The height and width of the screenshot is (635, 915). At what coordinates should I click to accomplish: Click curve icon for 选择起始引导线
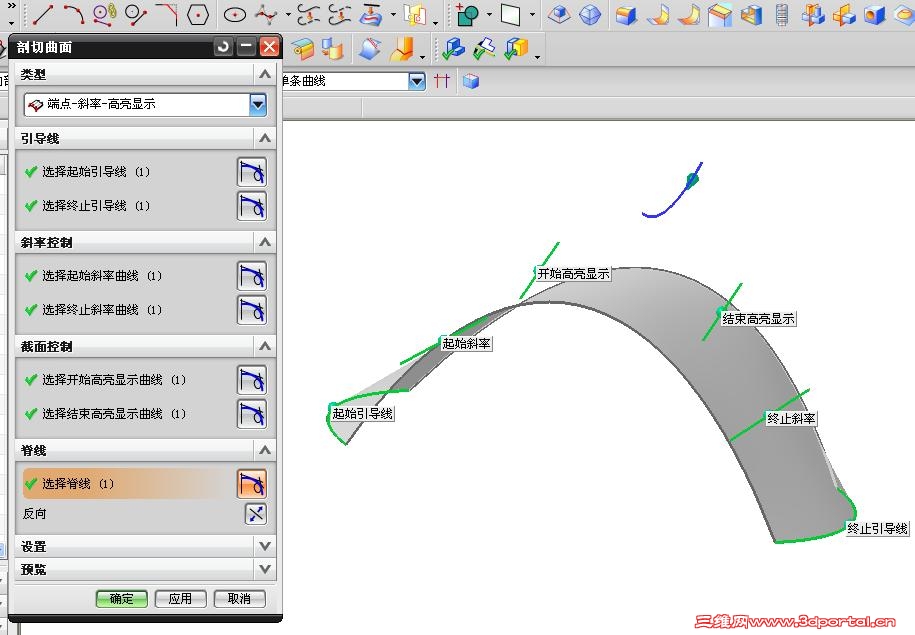(x=252, y=172)
